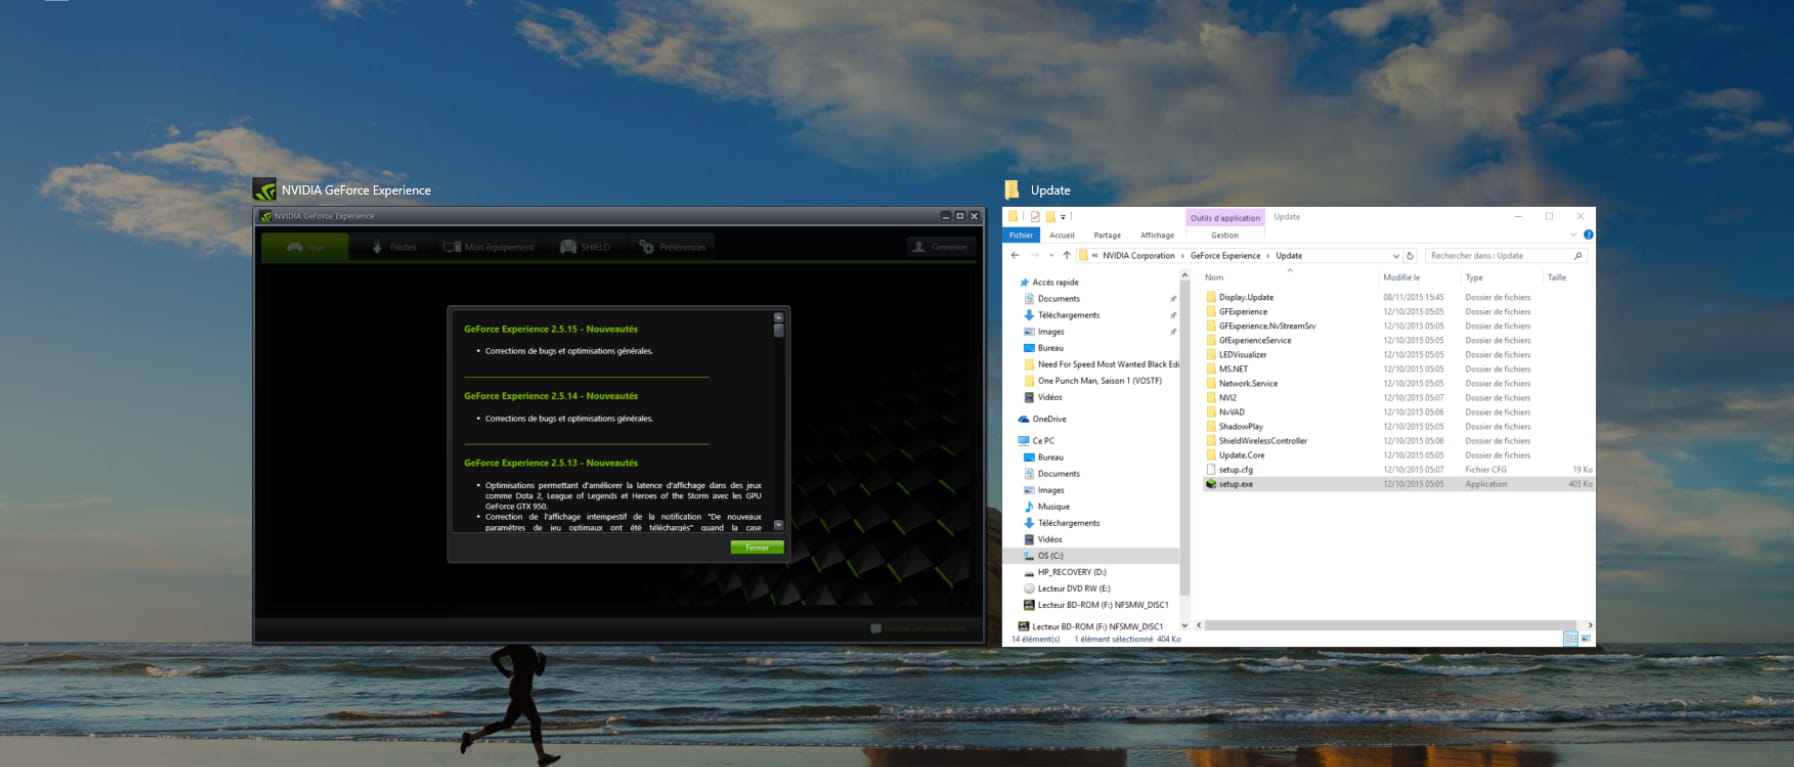Open Mon équipement in GeForce Experience
The image size is (1794, 767).
488,247
